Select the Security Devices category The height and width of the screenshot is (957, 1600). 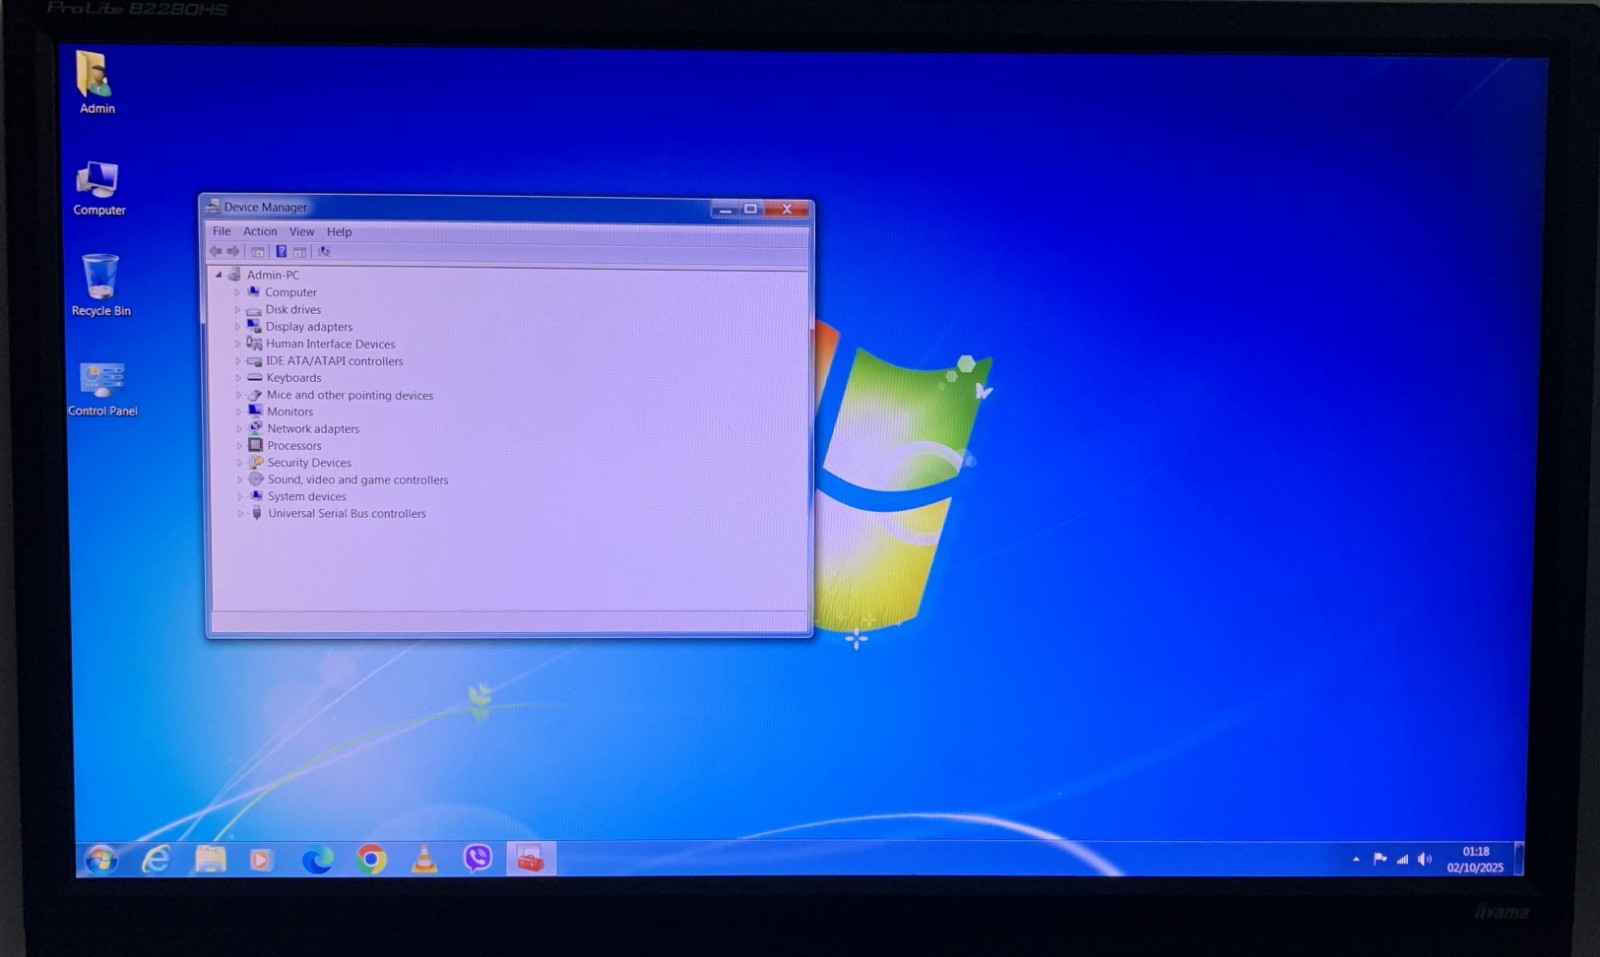[300, 463]
